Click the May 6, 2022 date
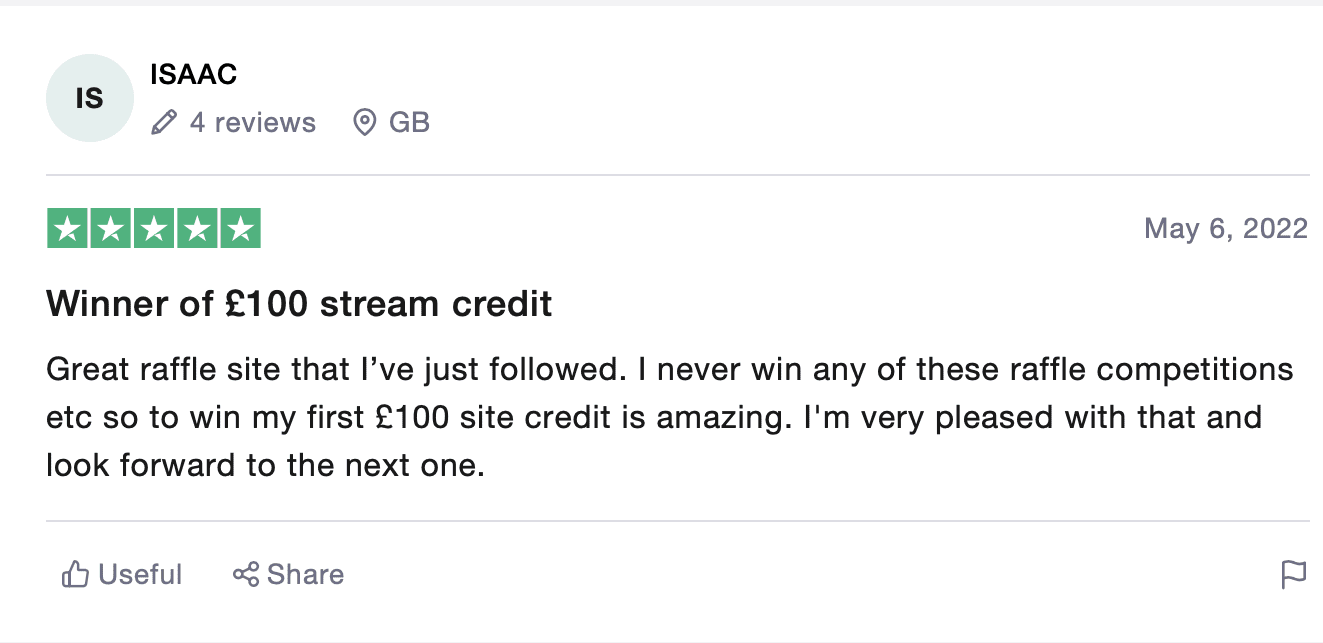The image size is (1323, 643). point(1225,229)
